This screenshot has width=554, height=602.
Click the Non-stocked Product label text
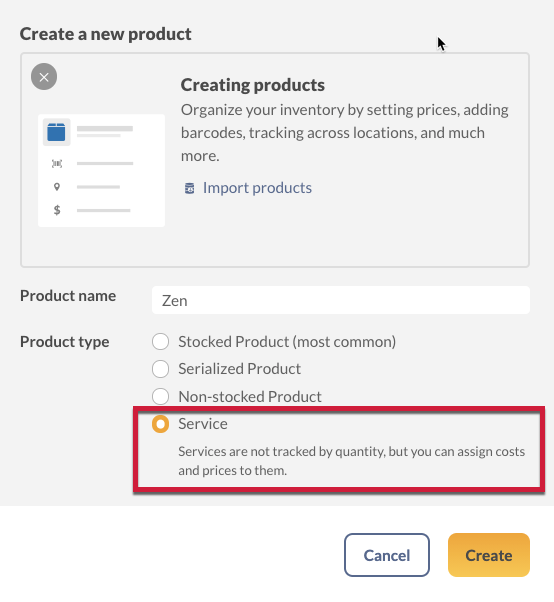coord(250,397)
